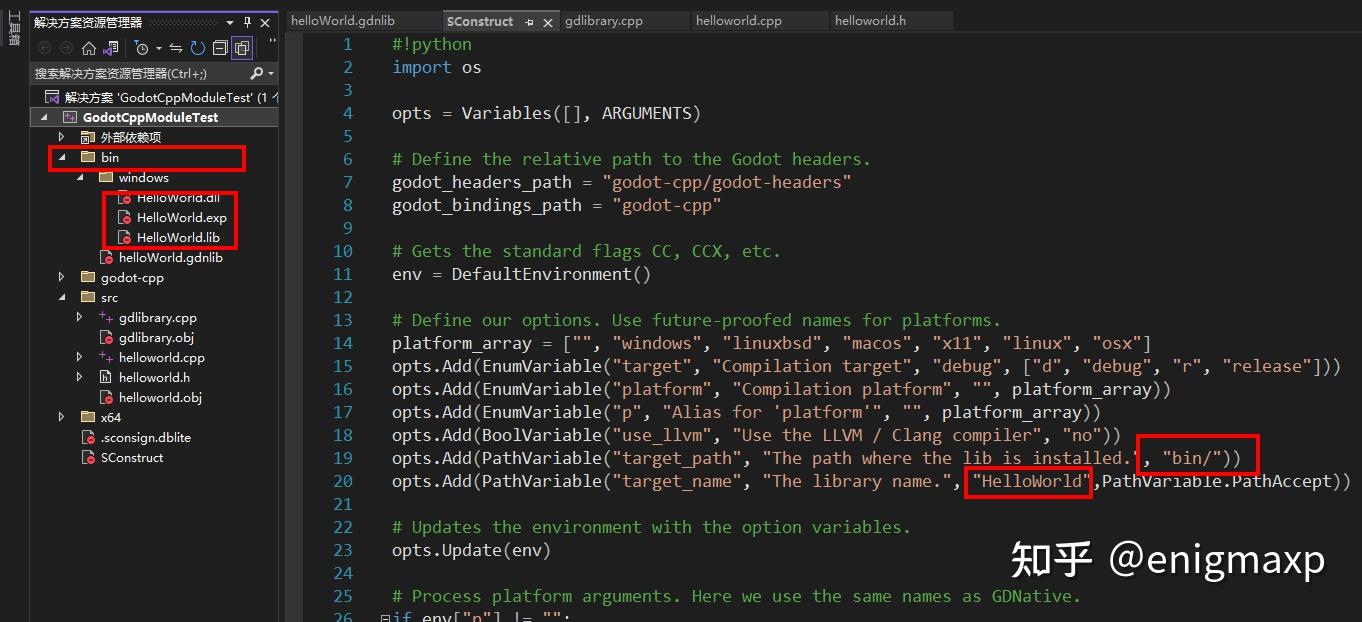Click the Back navigation icon in Solution Explorer
The image size is (1362, 622).
tap(44, 48)
